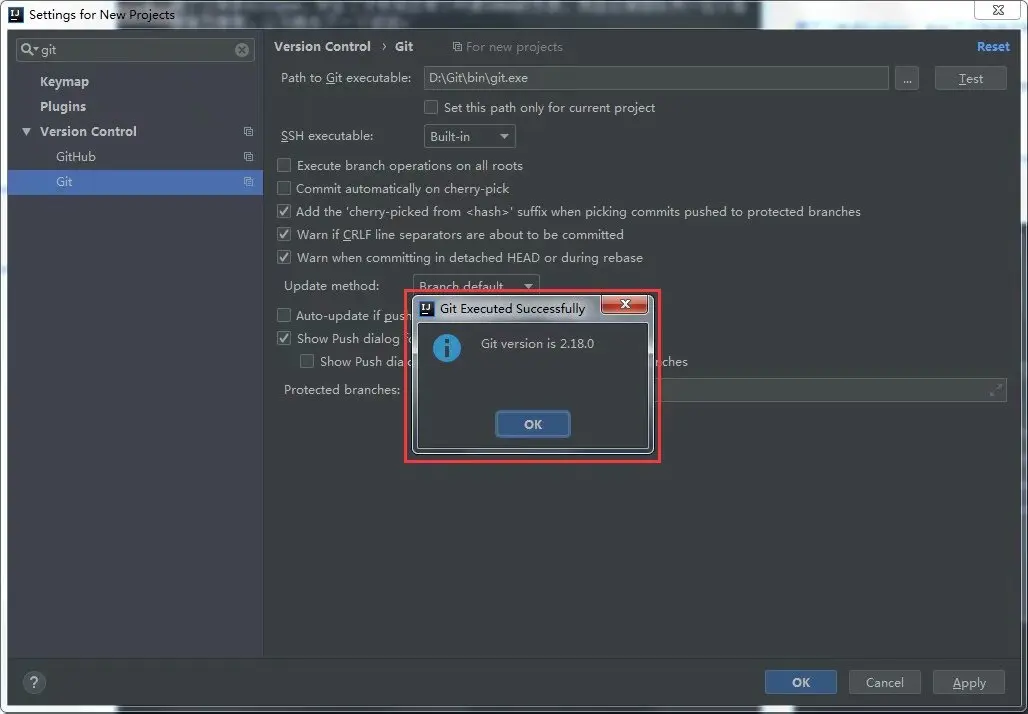This screenshot has height=714, width=1028.
Task: Collapse the Version Control tree node
Action: pos(26,132)
